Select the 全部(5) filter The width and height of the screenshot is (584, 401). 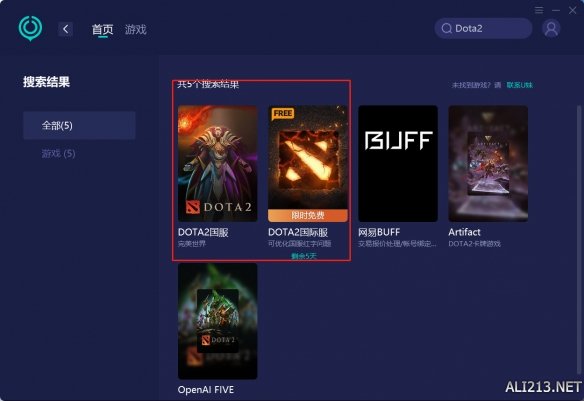79,125
